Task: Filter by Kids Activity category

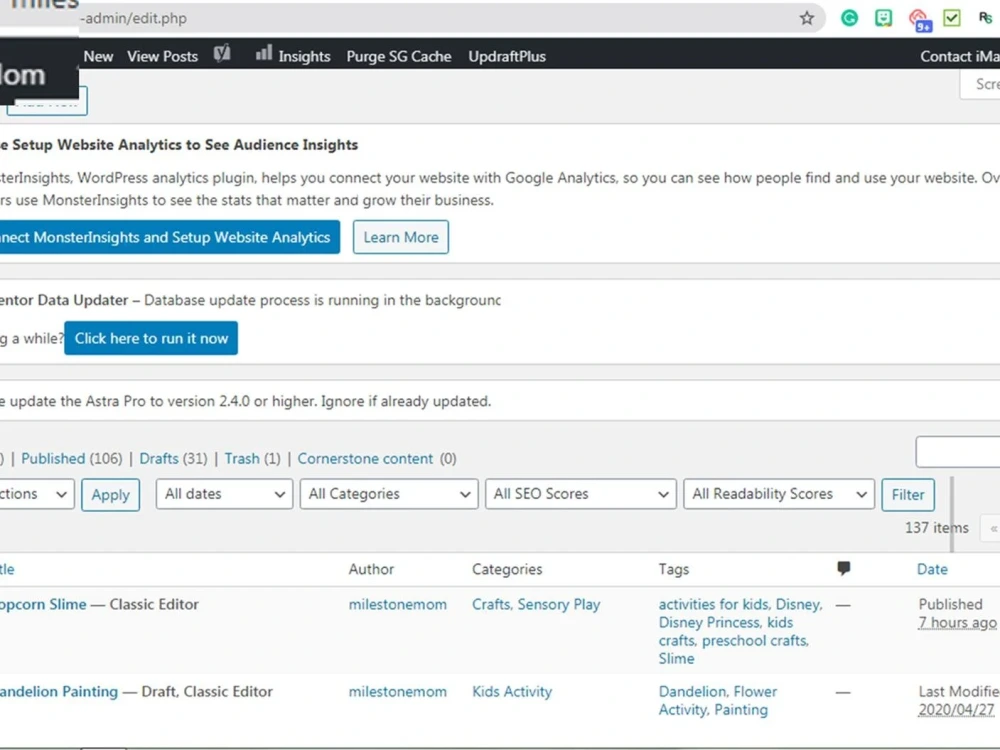Action: [512, 692]
